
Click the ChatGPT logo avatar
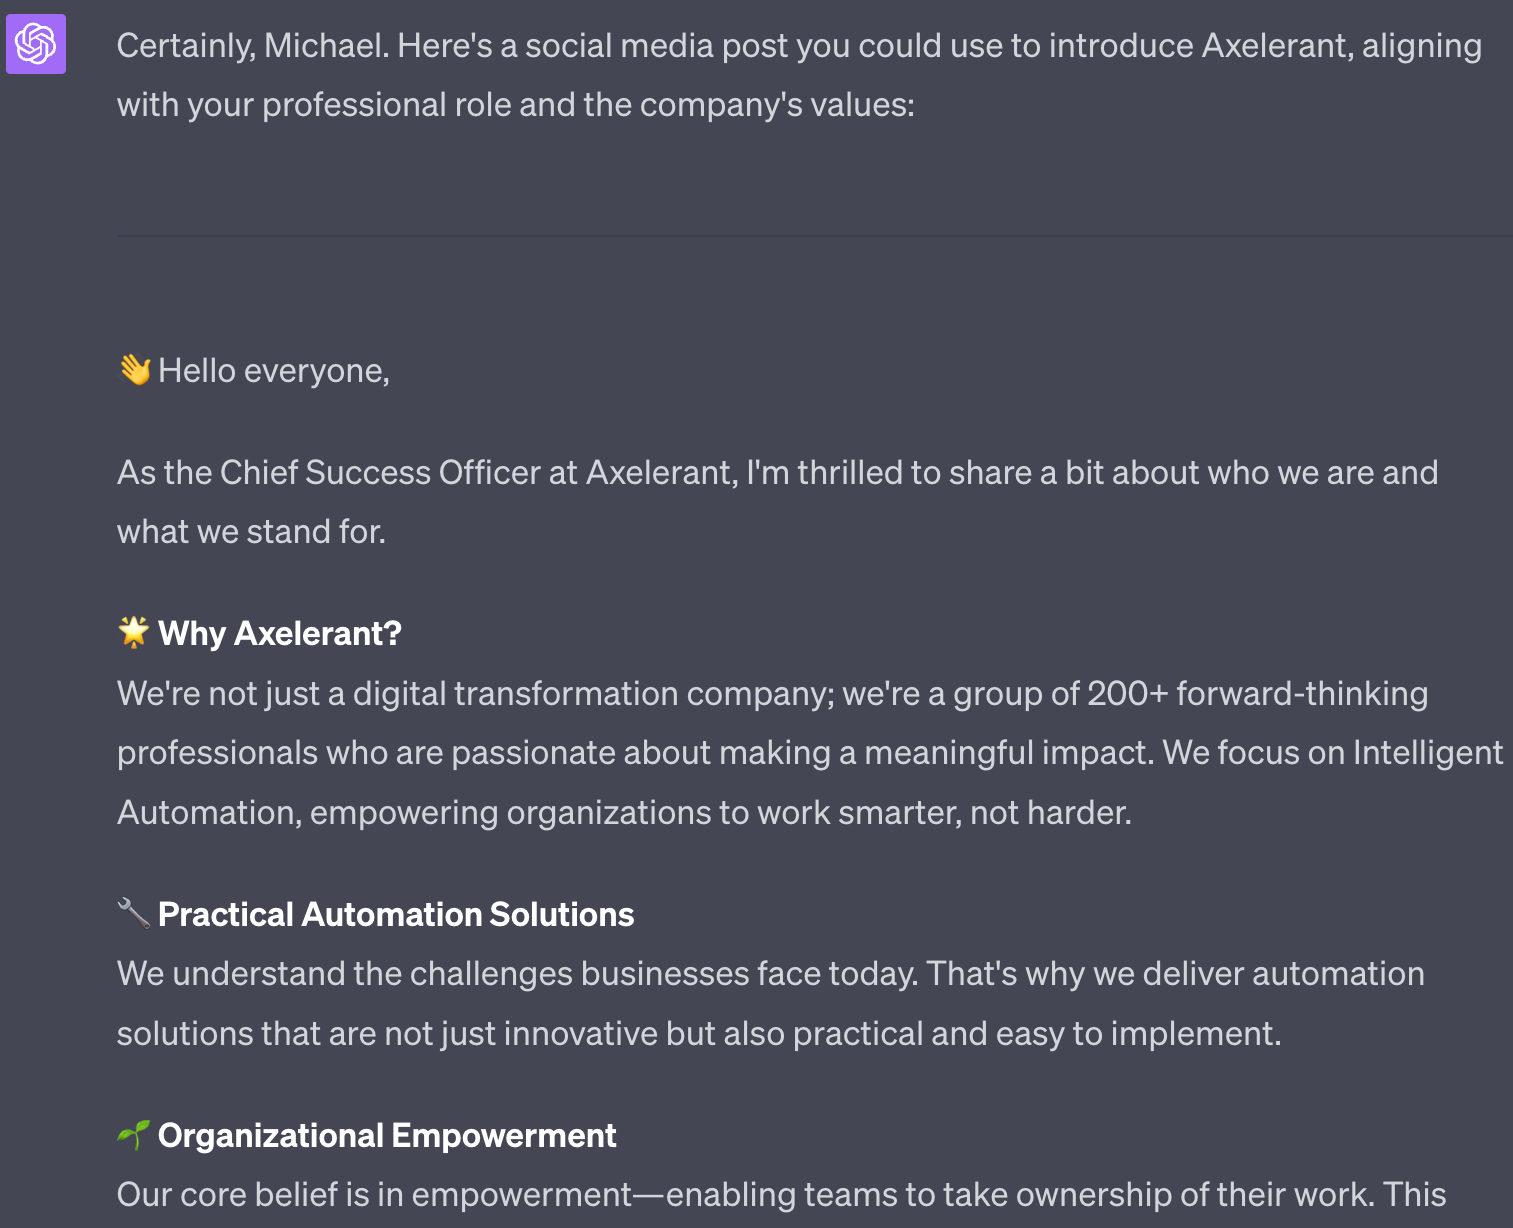[x=36, y=44]
